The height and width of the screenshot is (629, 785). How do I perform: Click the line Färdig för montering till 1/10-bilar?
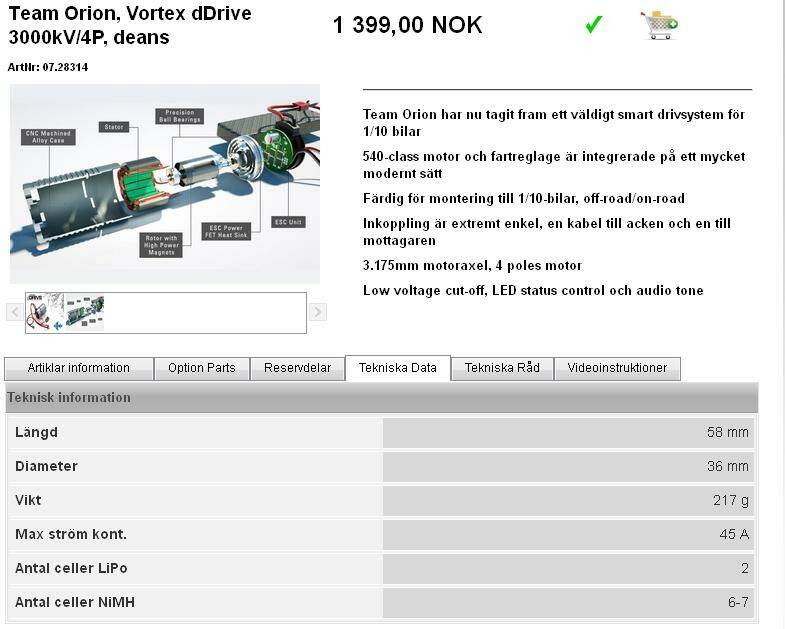(x=524, y=199)
